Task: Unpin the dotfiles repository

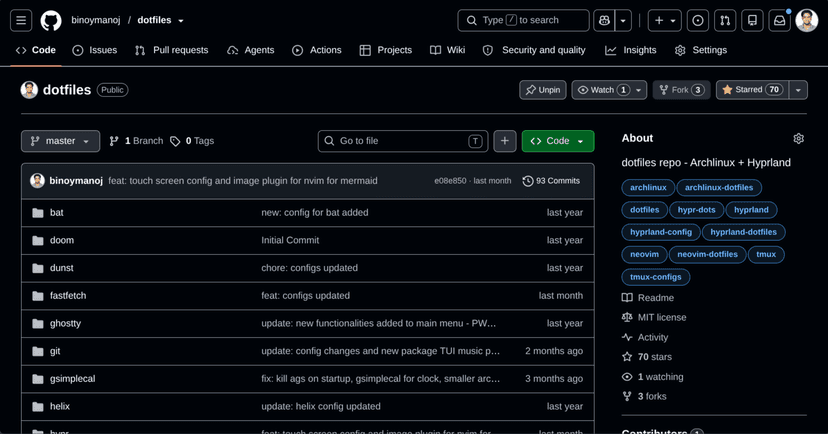Action: (543, 90)
